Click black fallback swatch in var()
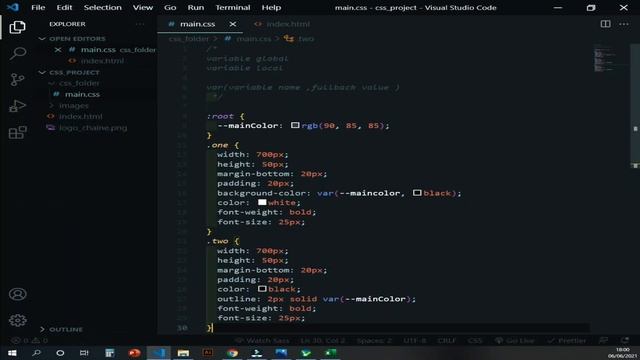The image size is (640, 360). point(417,193)
